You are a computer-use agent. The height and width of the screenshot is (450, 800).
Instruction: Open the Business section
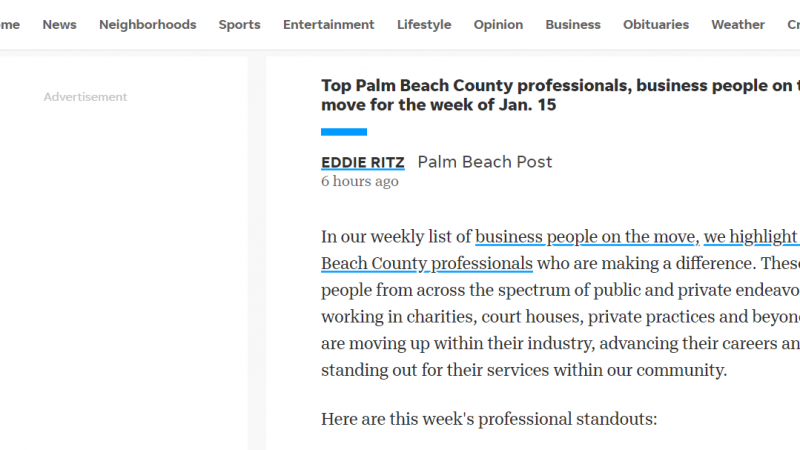[573, 24]
